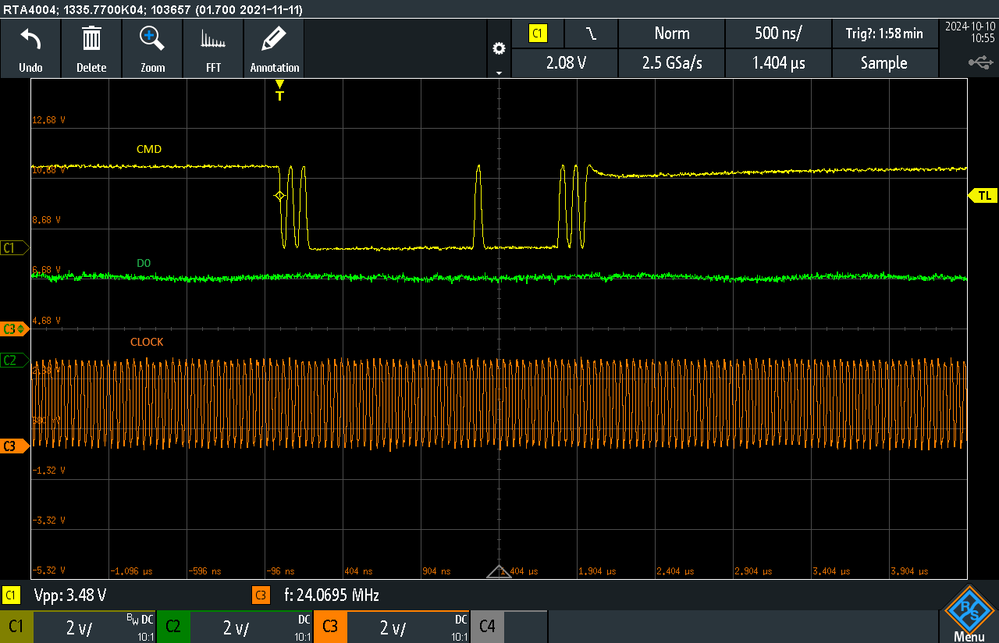Screen dimensions: 999x643
Task: Open the R&S Menu button
Action: click(x=969, y=615)
